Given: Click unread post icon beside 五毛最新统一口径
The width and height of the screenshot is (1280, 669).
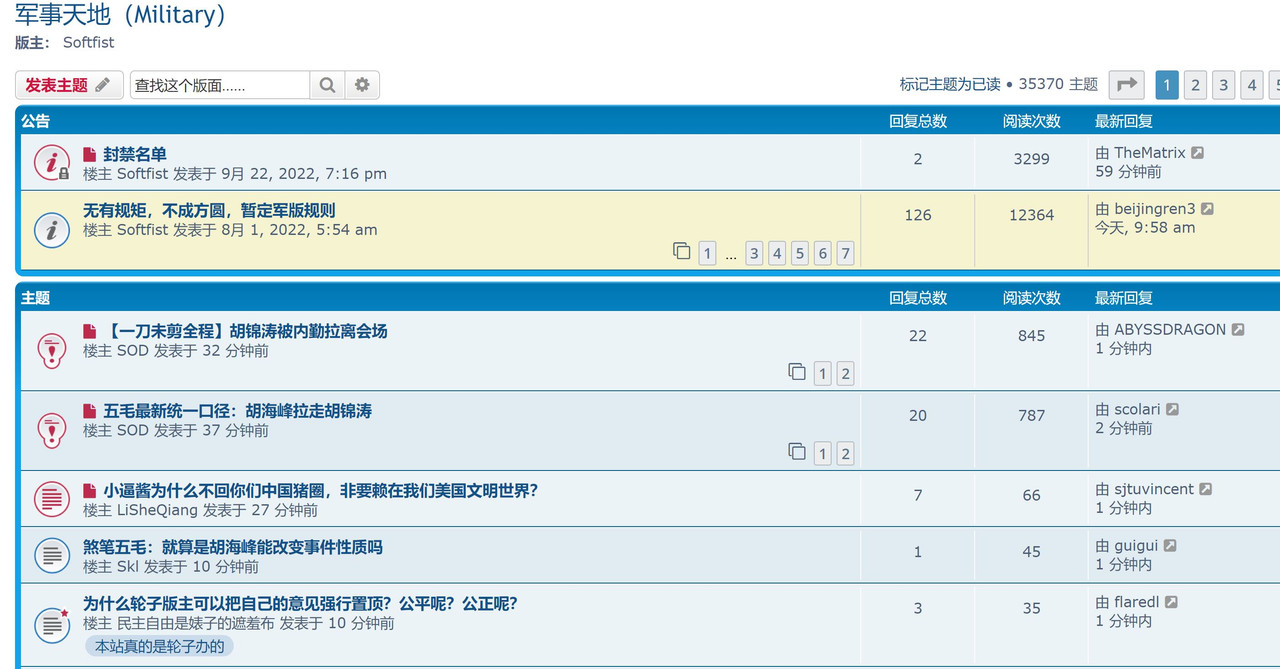Looking at the screenshot, I should point(90,411).
